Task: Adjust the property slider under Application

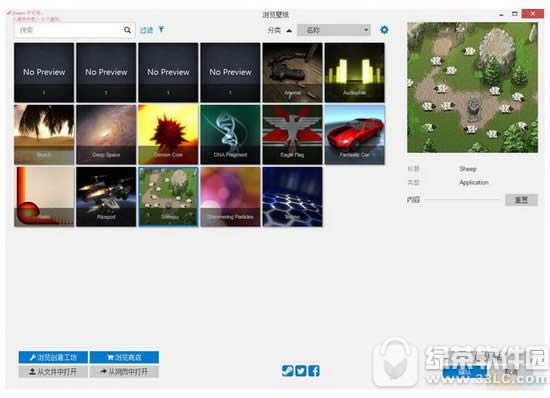Action: tap(462, 200)
